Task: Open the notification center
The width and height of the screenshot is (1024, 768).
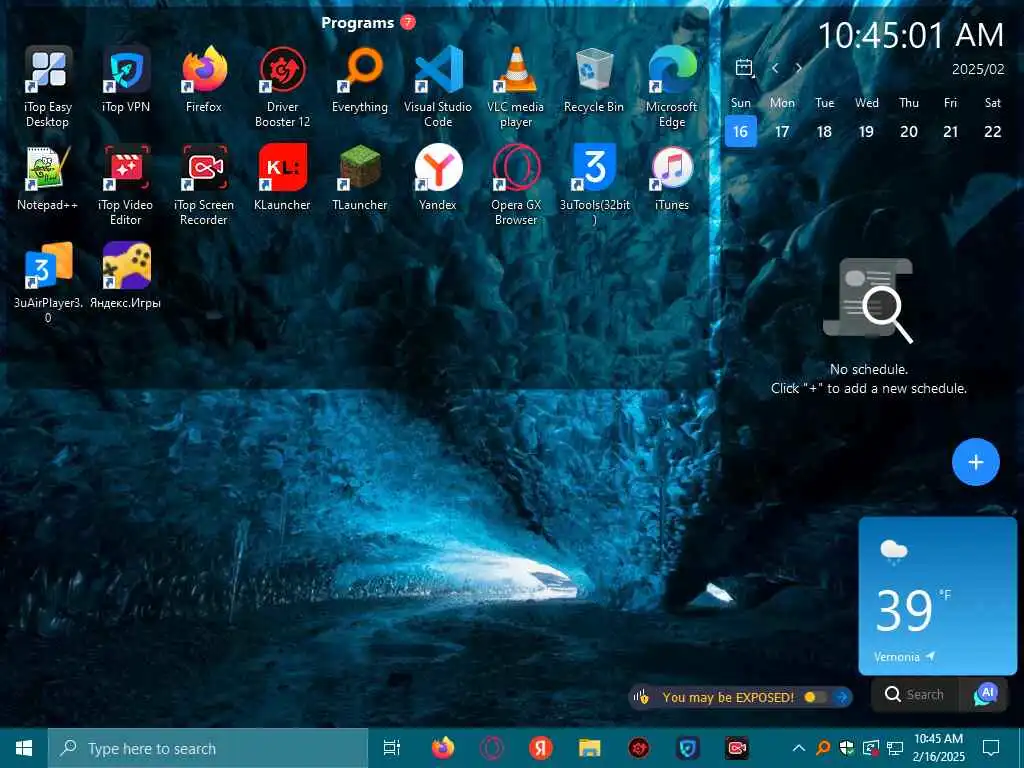Action: point(991,748)
